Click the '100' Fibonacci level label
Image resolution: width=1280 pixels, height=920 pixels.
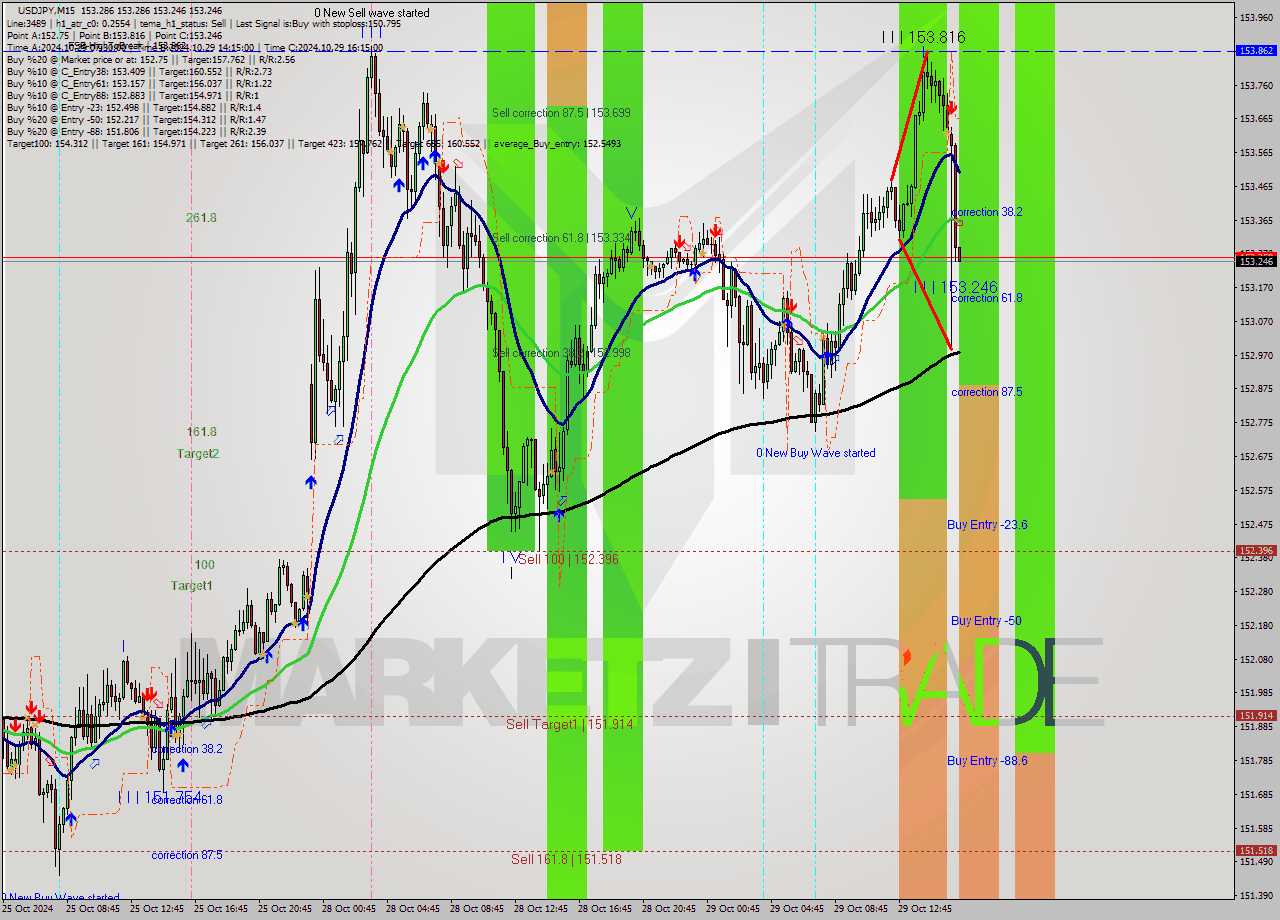coord(204,565)
